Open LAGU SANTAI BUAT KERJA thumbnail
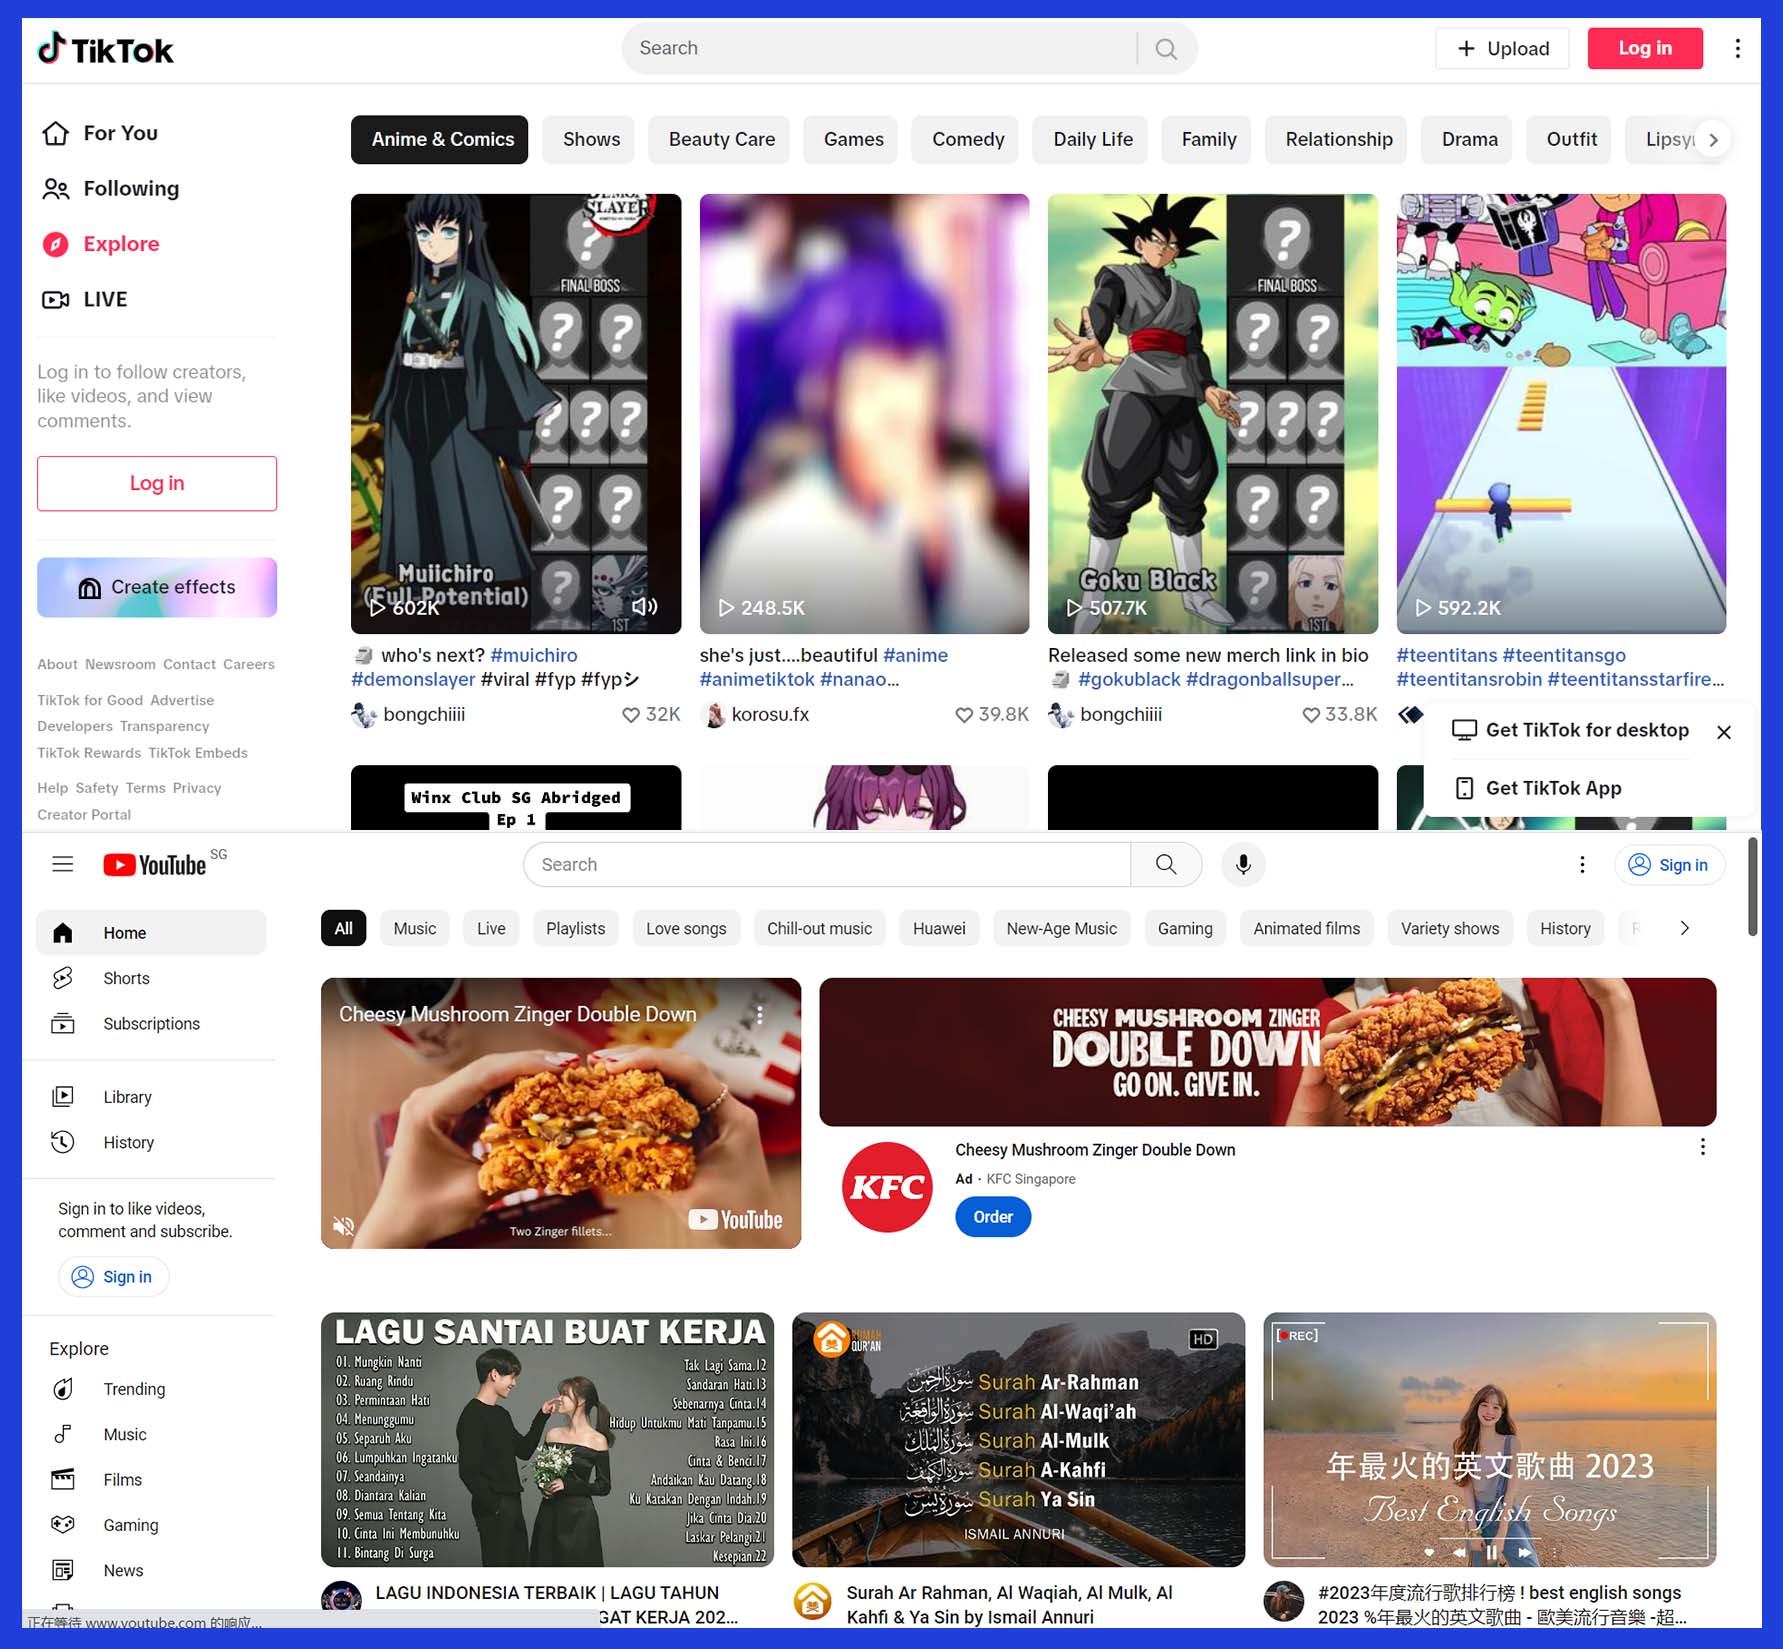This screenshot has width=1783, height=1649. coord(547,1440)
